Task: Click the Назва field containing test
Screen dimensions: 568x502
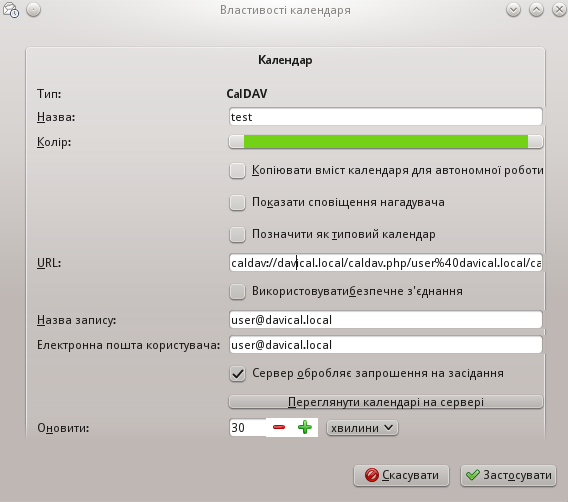Action: point(386,117)
